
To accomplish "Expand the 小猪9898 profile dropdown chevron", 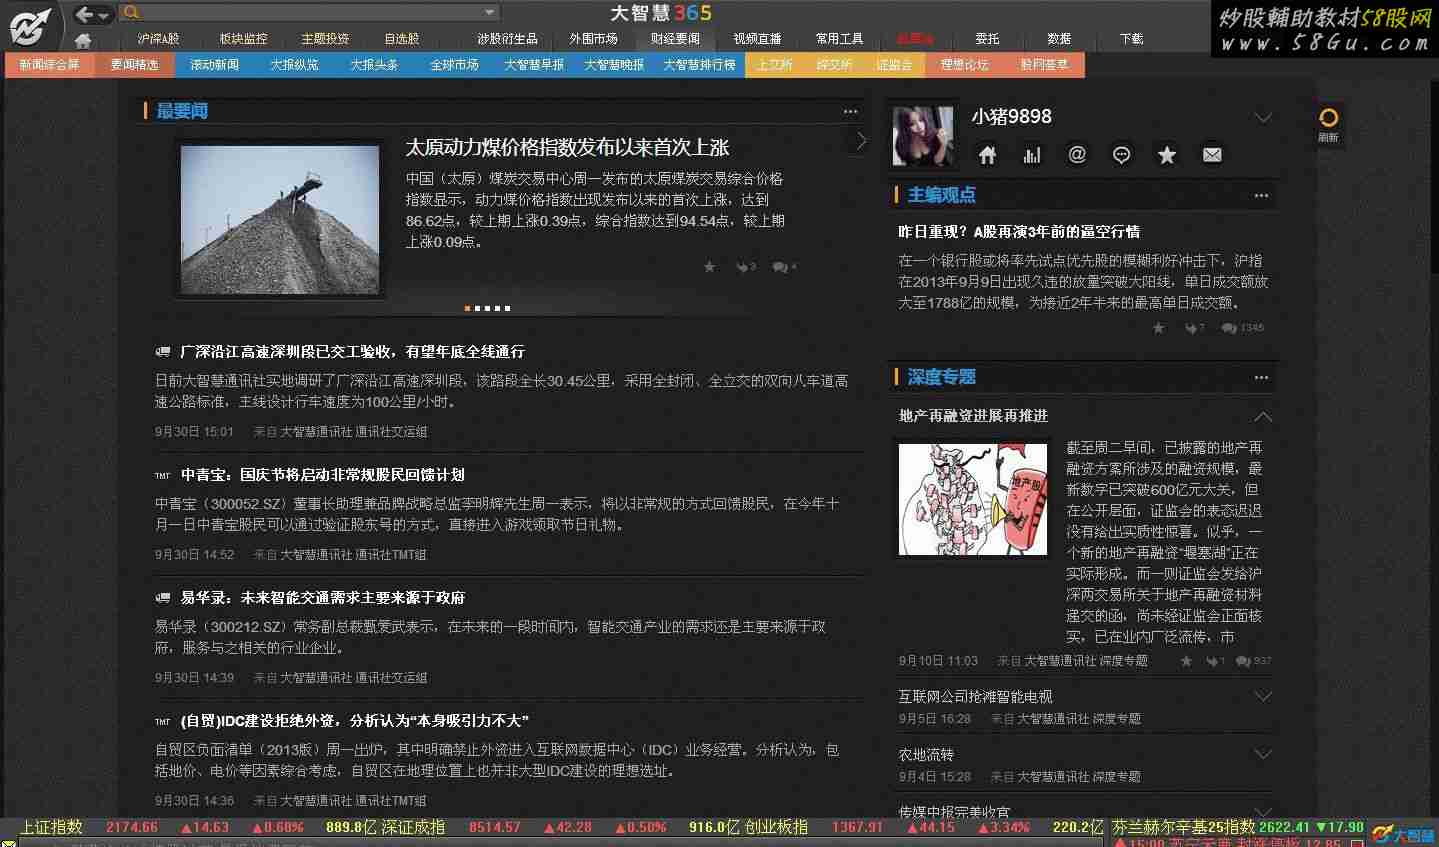I will coord(1263,118).
